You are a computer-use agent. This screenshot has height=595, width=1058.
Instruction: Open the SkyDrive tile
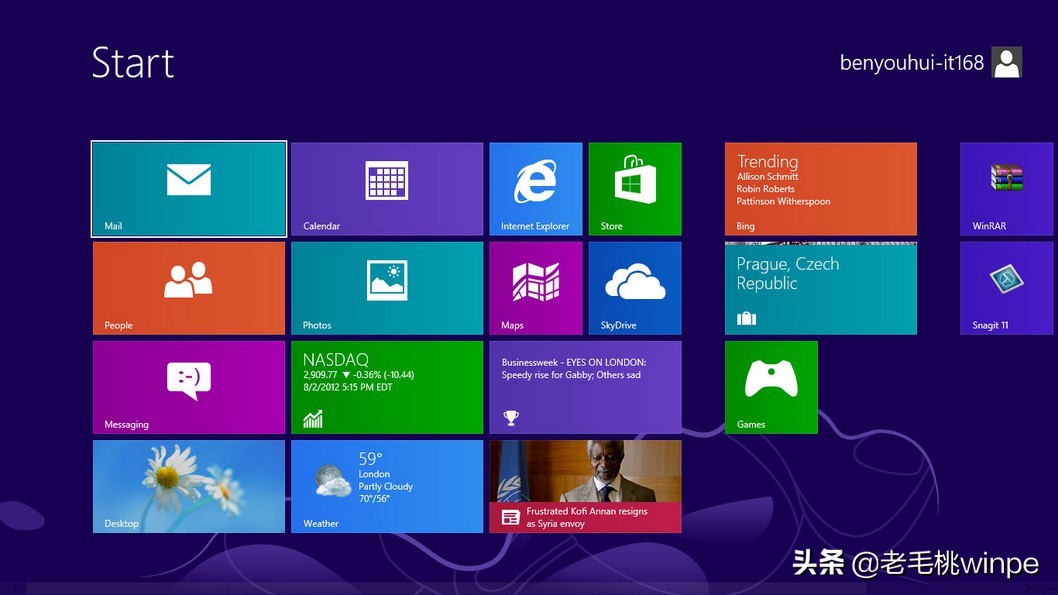pyautogui.click(x=635, y=288)
